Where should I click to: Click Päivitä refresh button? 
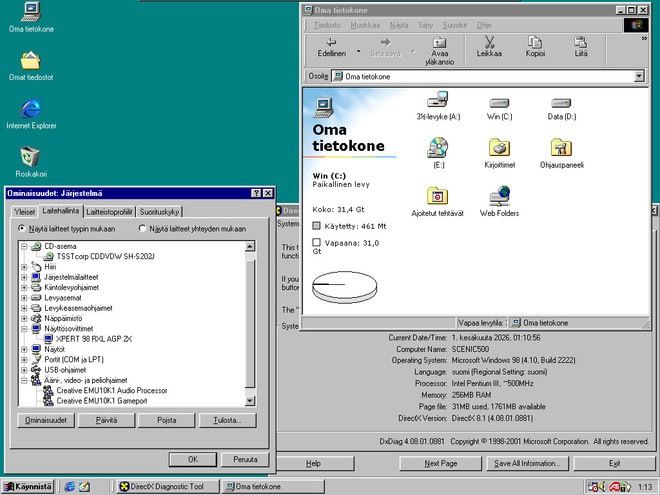tap(106, 420)
